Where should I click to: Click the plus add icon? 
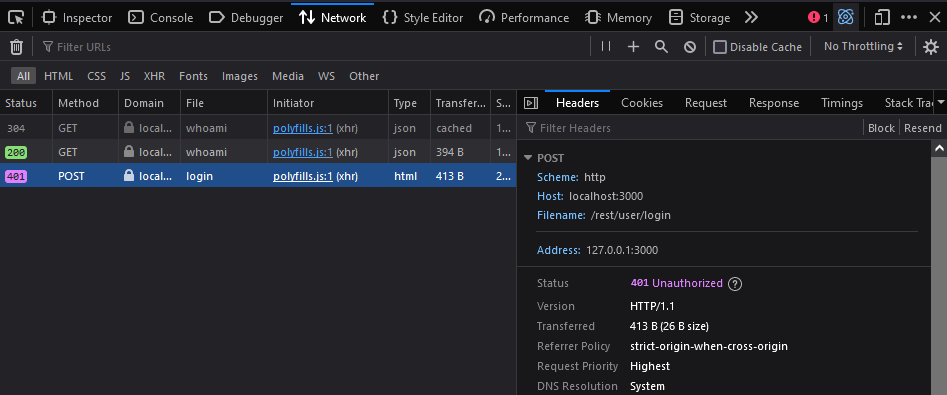click(633, 47)
